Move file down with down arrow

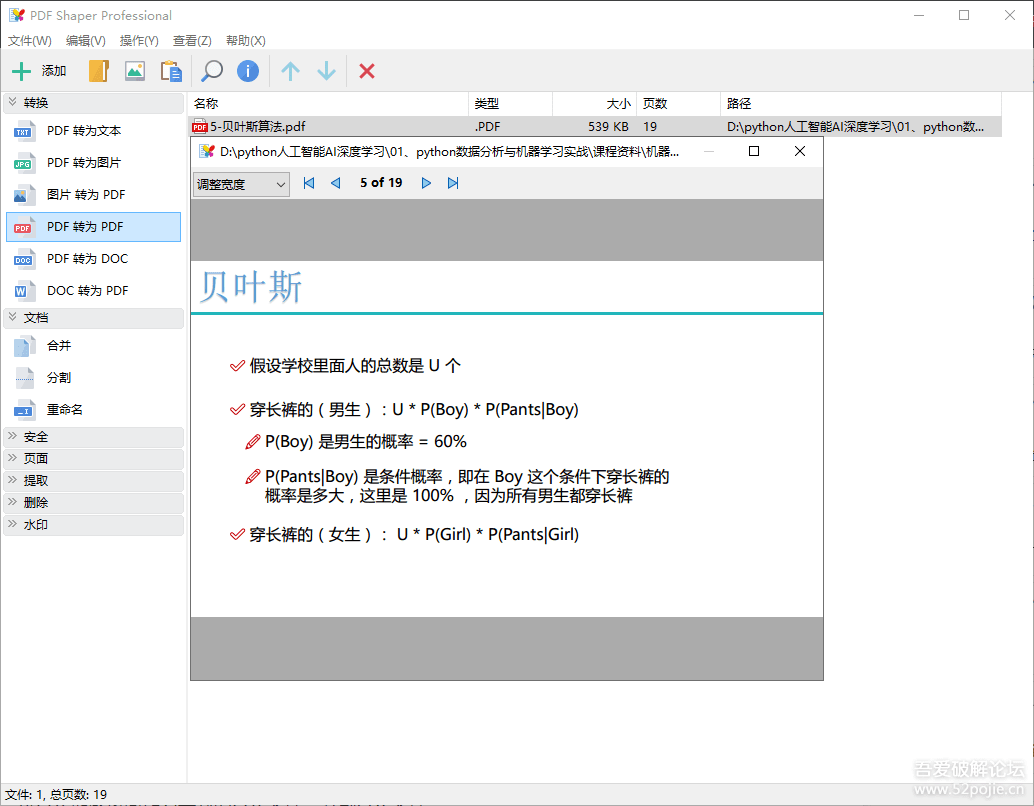[326, 71]
